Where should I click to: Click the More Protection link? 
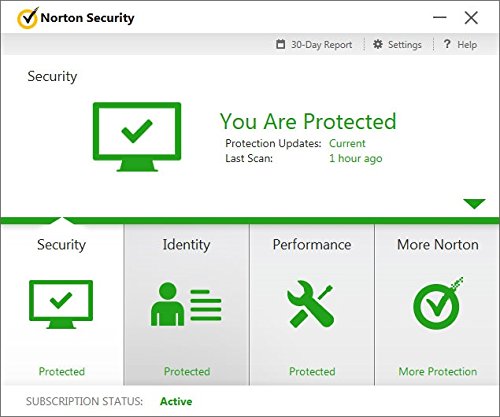point(438,371)
